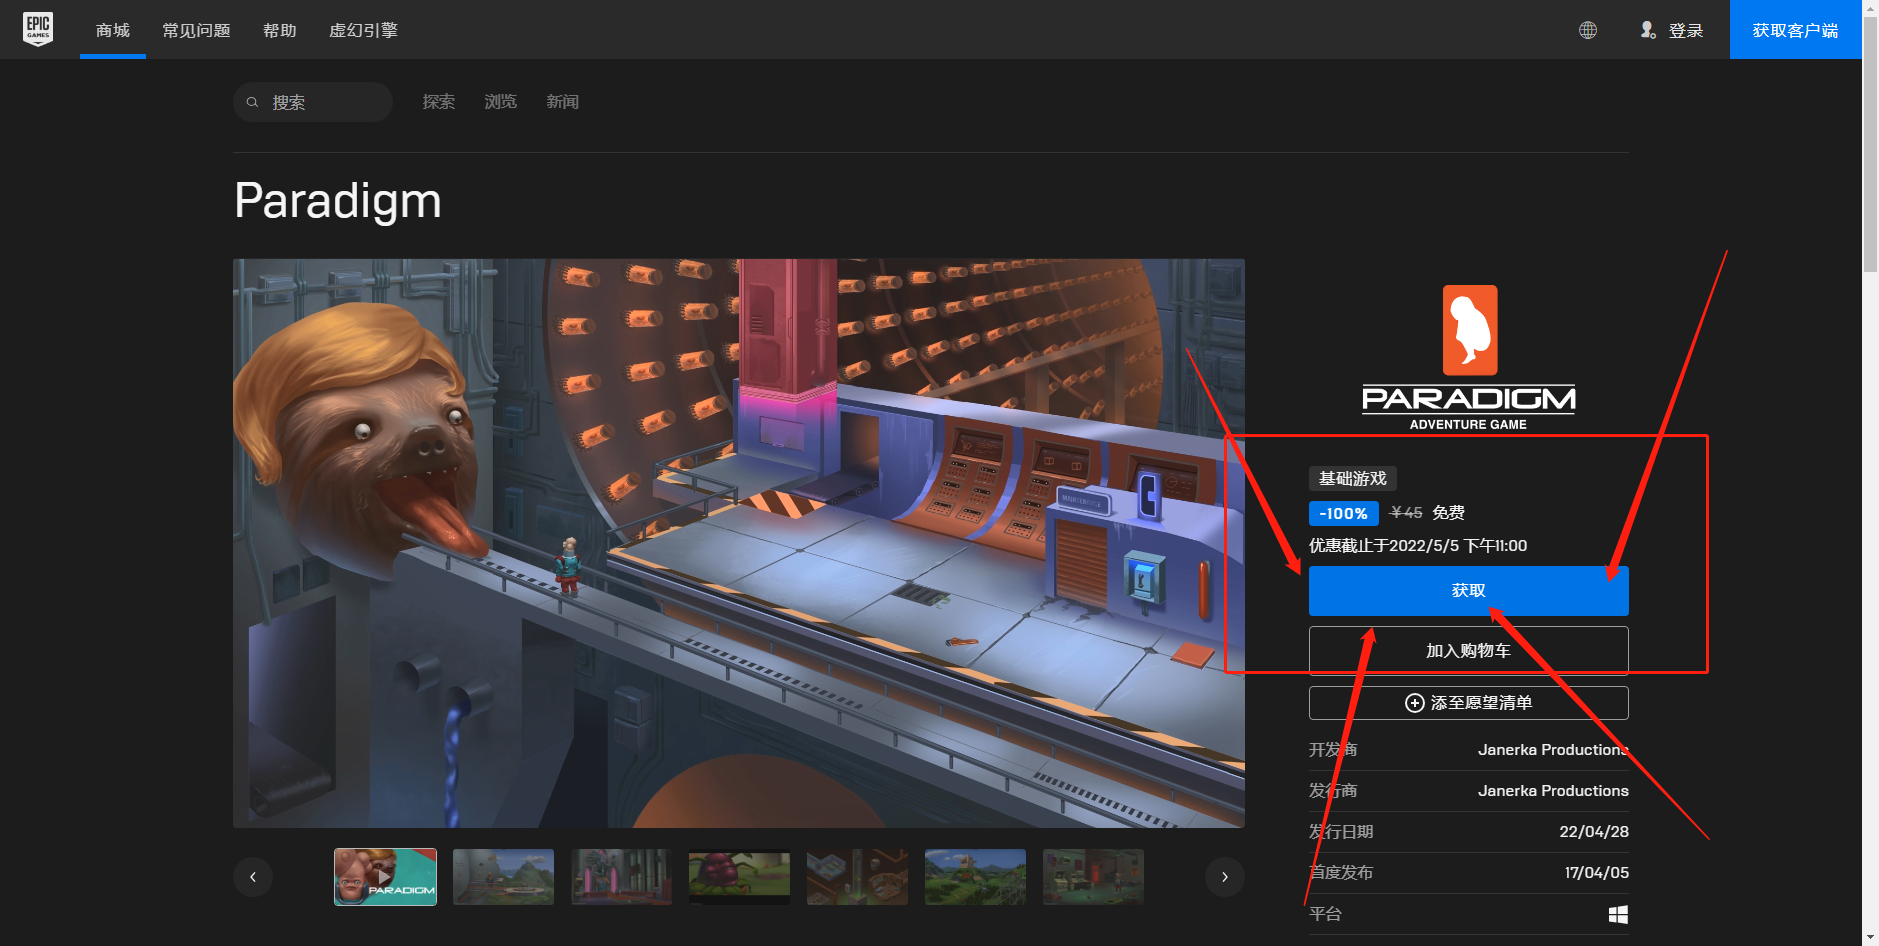This screenshot has width=1879, height=946.
Task: Click the Epic Games logo
Action: tap(38, 29)
